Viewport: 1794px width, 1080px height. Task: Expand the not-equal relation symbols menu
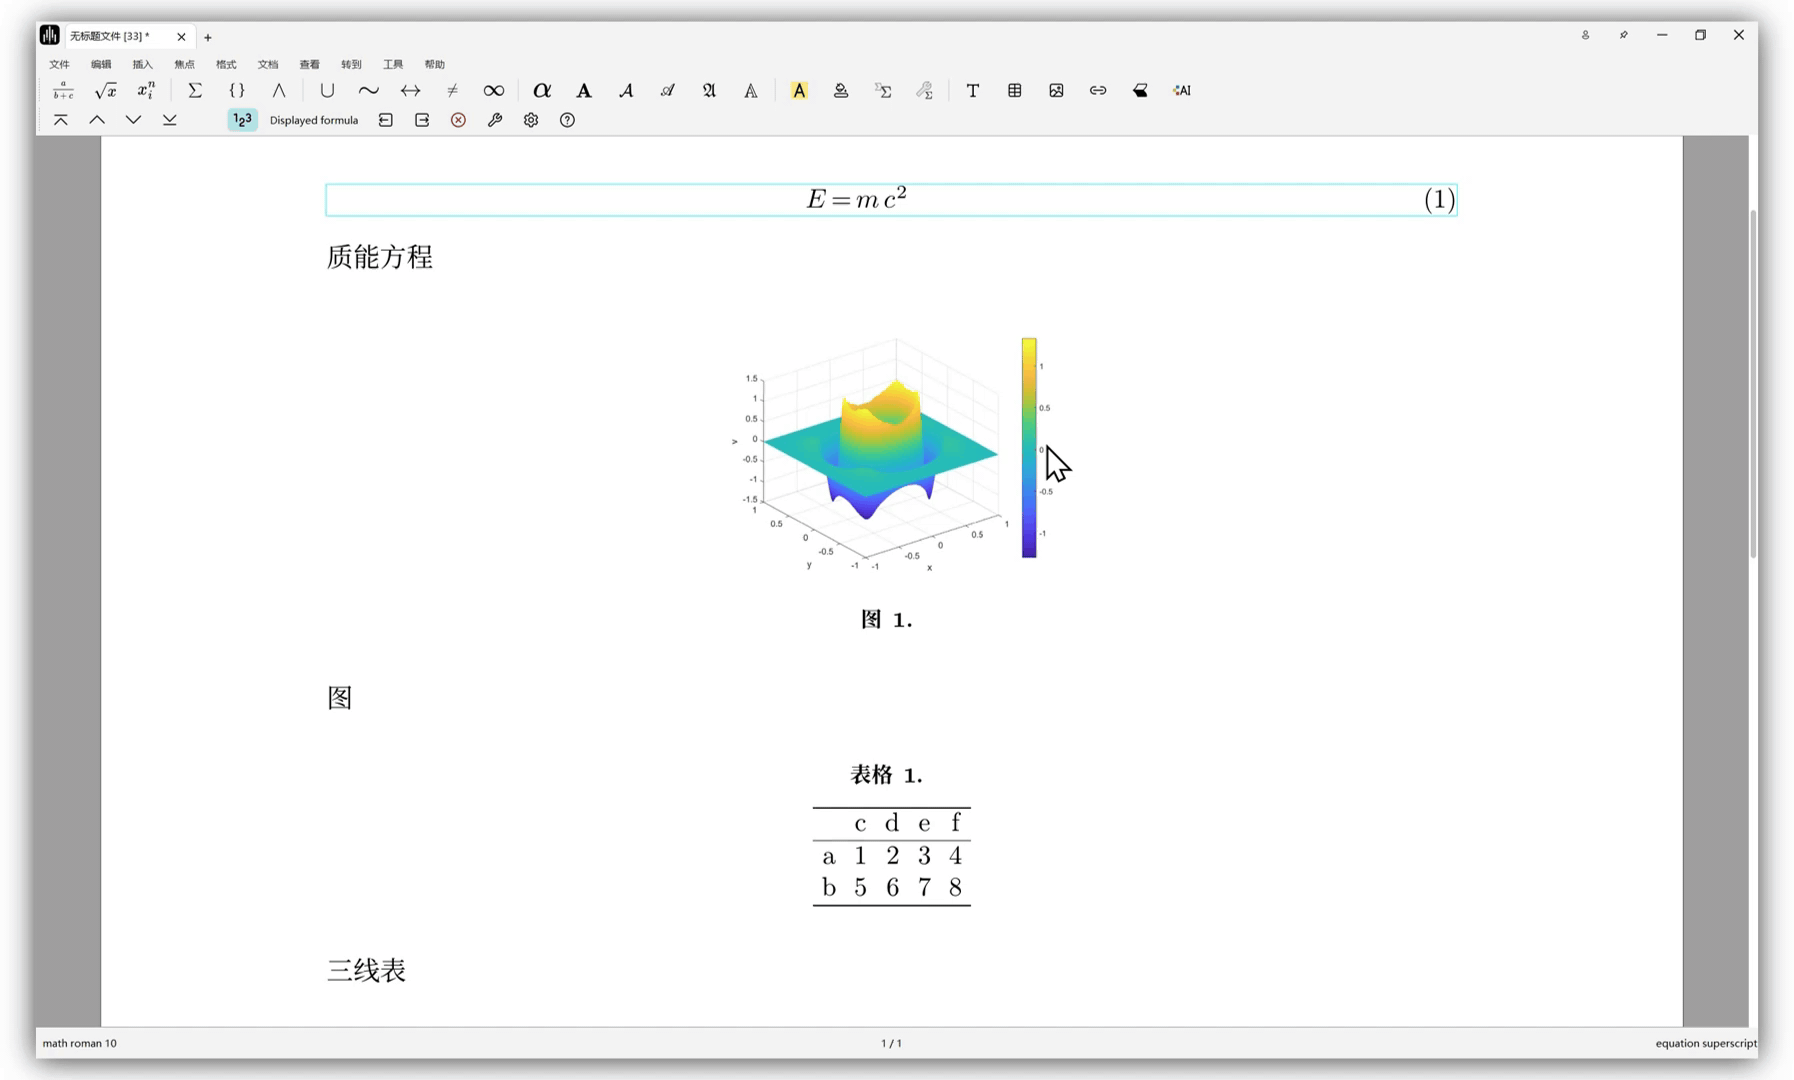click(452, 91)
